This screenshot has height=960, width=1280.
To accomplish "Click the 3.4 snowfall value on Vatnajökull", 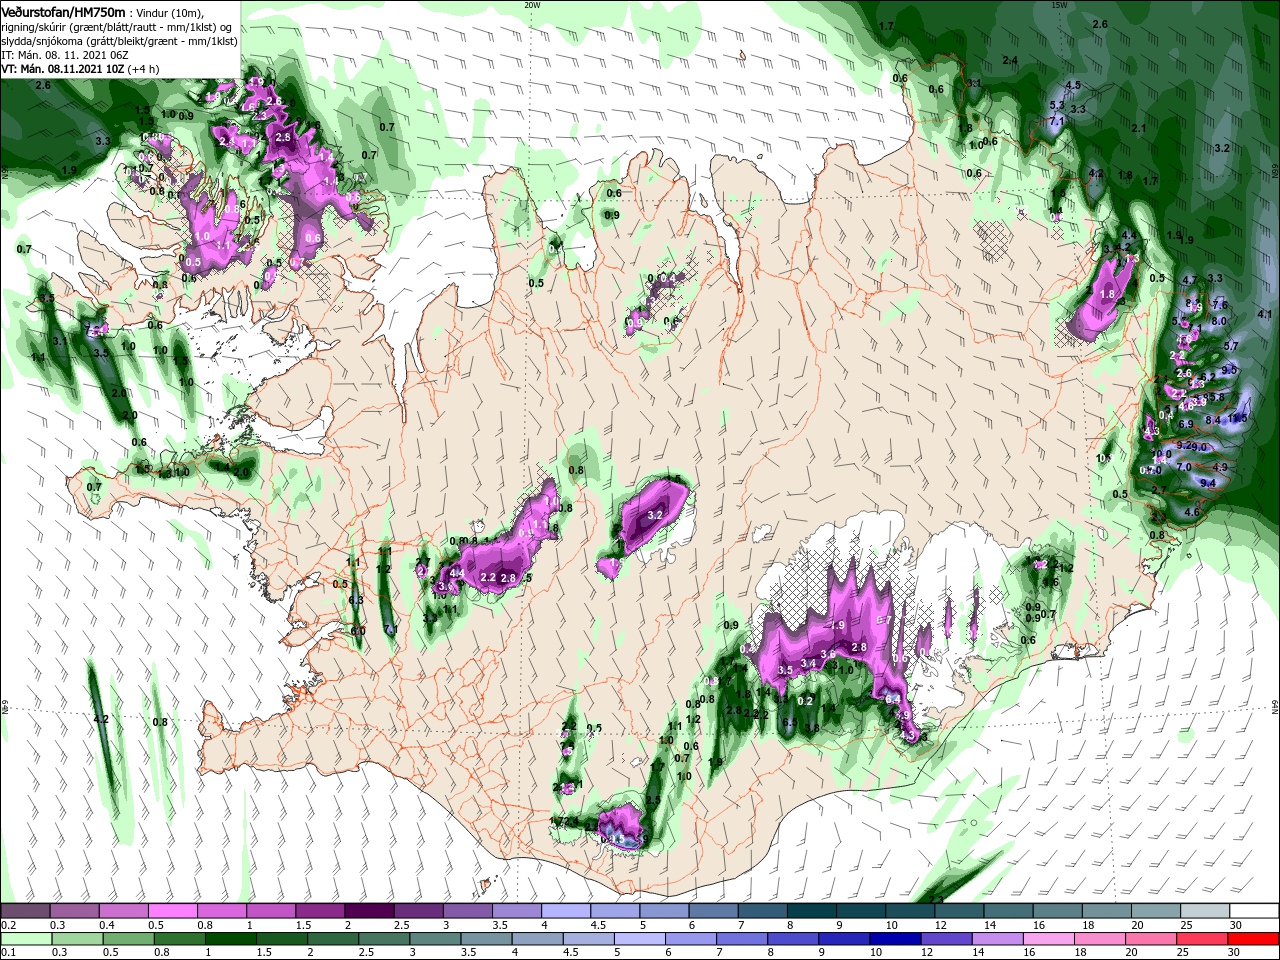I will [x=808, y=663].
